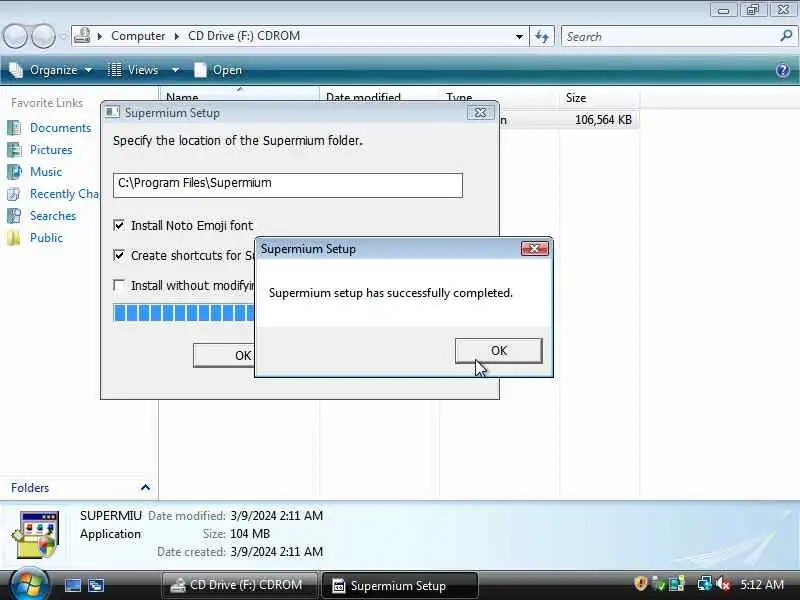The image size is (800, 600).
Task: Click the Pictures folder icon
Action: pos(14,149)
